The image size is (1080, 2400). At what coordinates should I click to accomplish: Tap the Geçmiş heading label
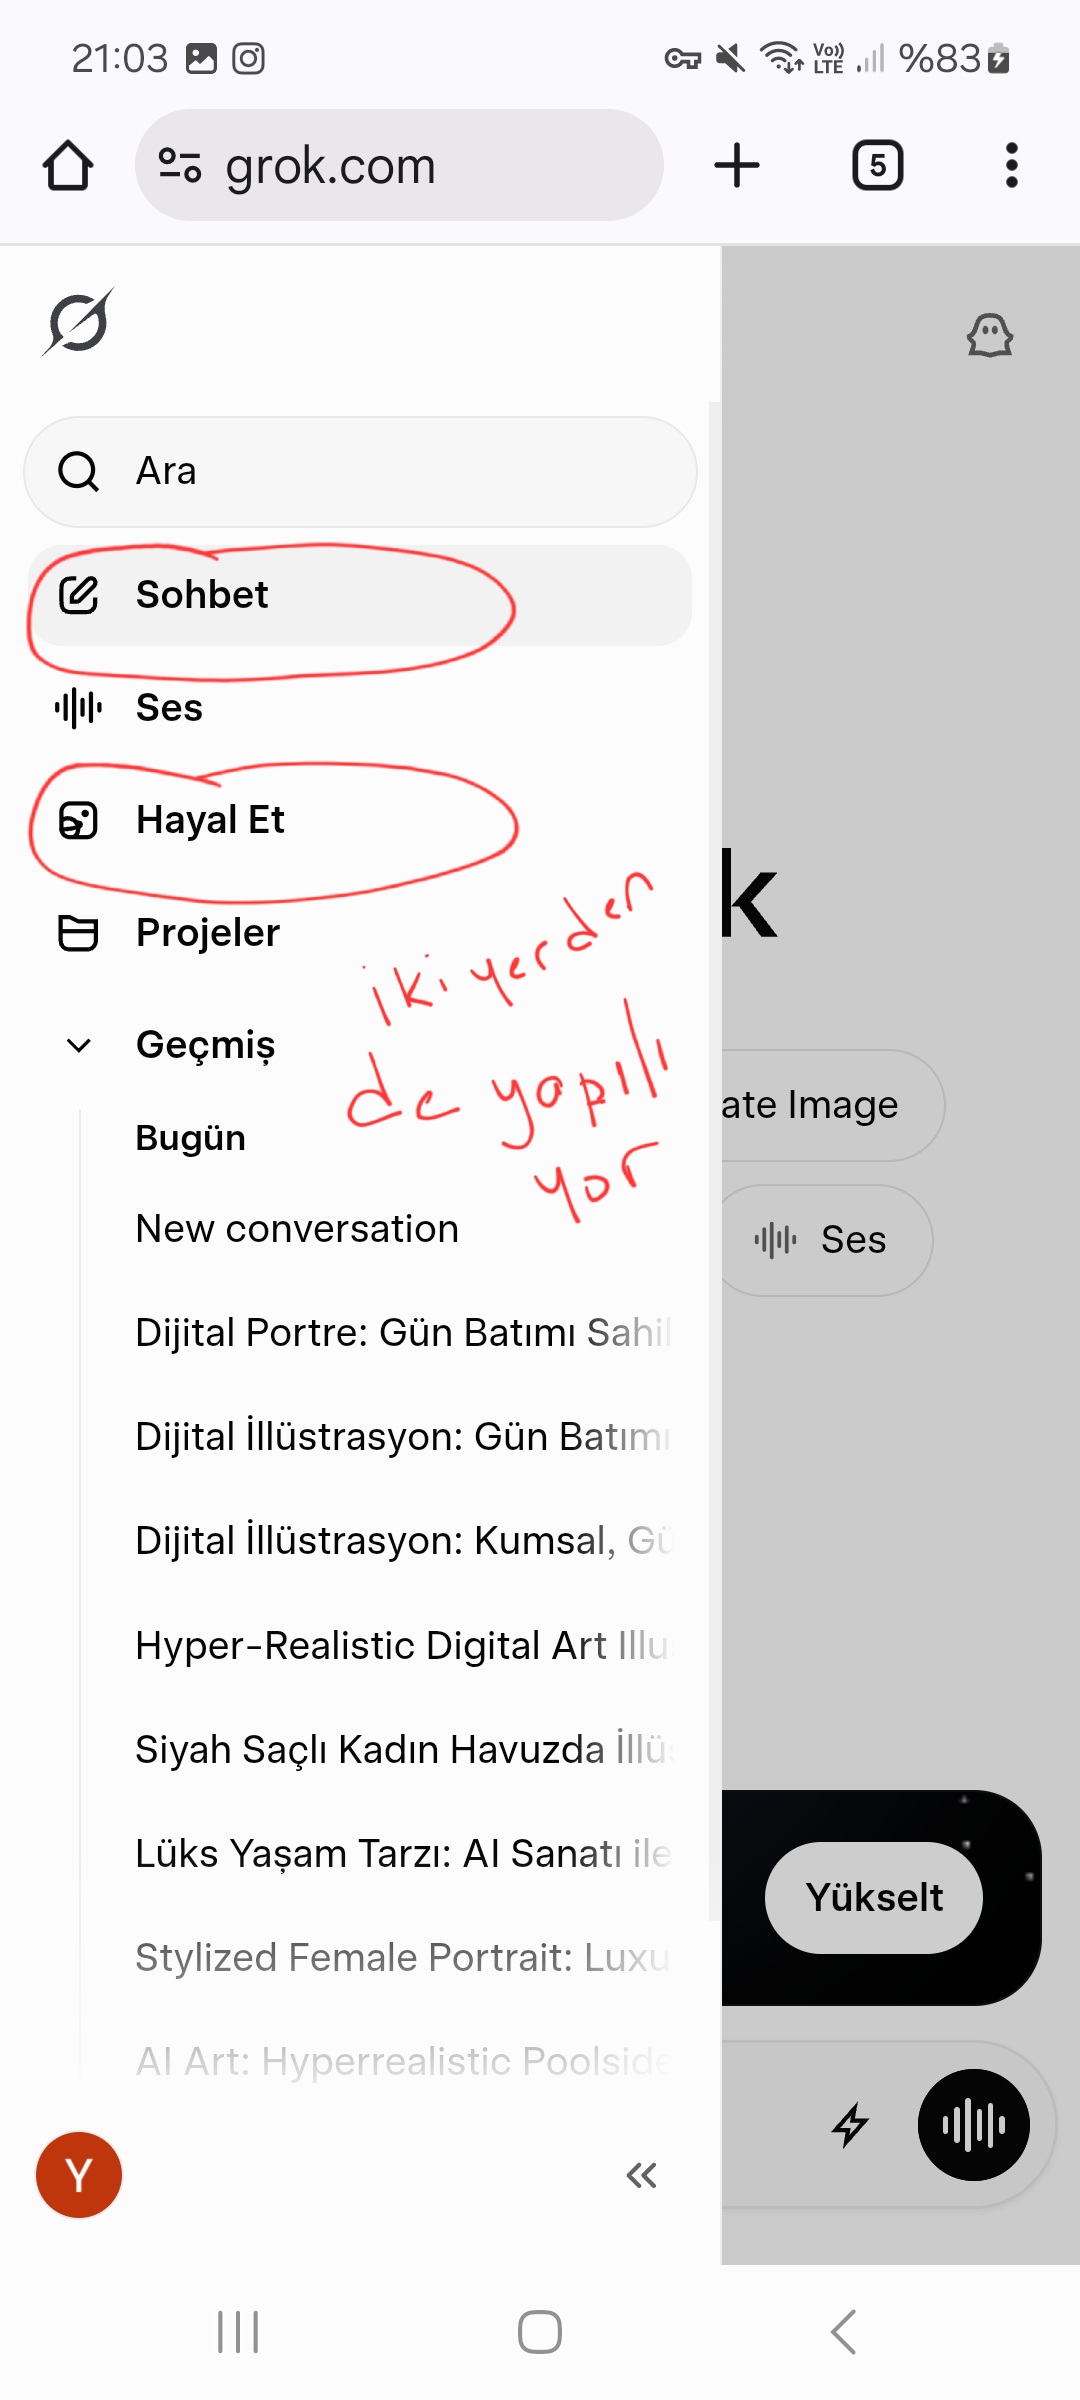point(206,1045)
